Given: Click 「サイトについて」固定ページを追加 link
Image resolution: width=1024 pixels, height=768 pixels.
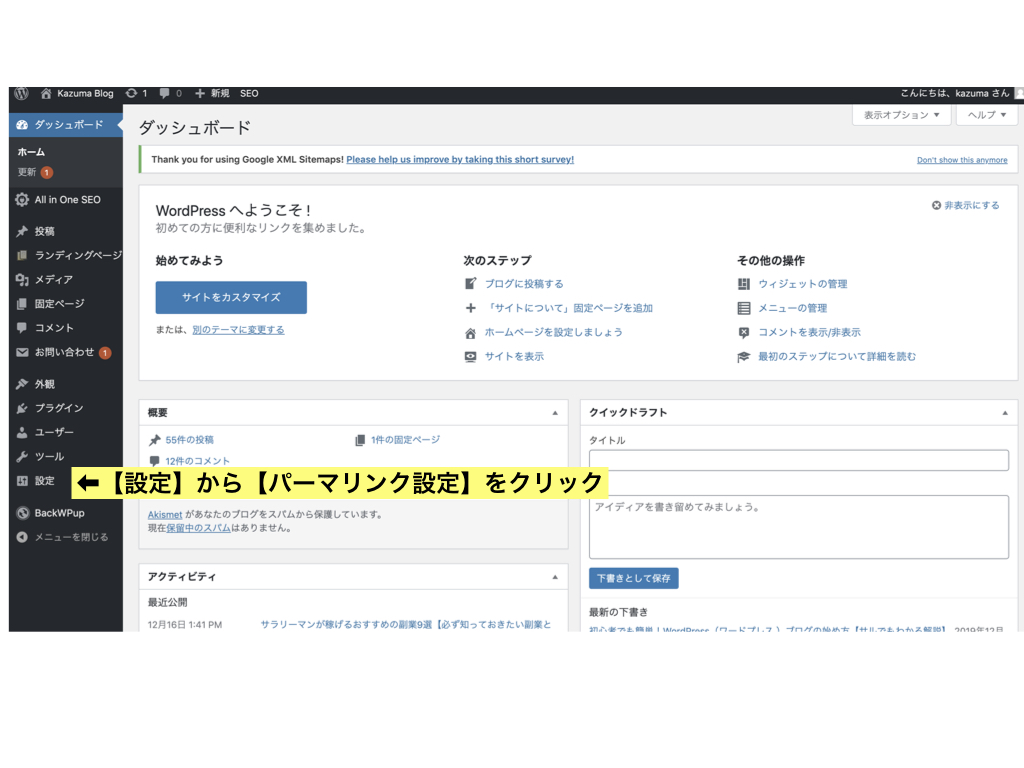Looking at the screenshot, I should tap(569, 308).
